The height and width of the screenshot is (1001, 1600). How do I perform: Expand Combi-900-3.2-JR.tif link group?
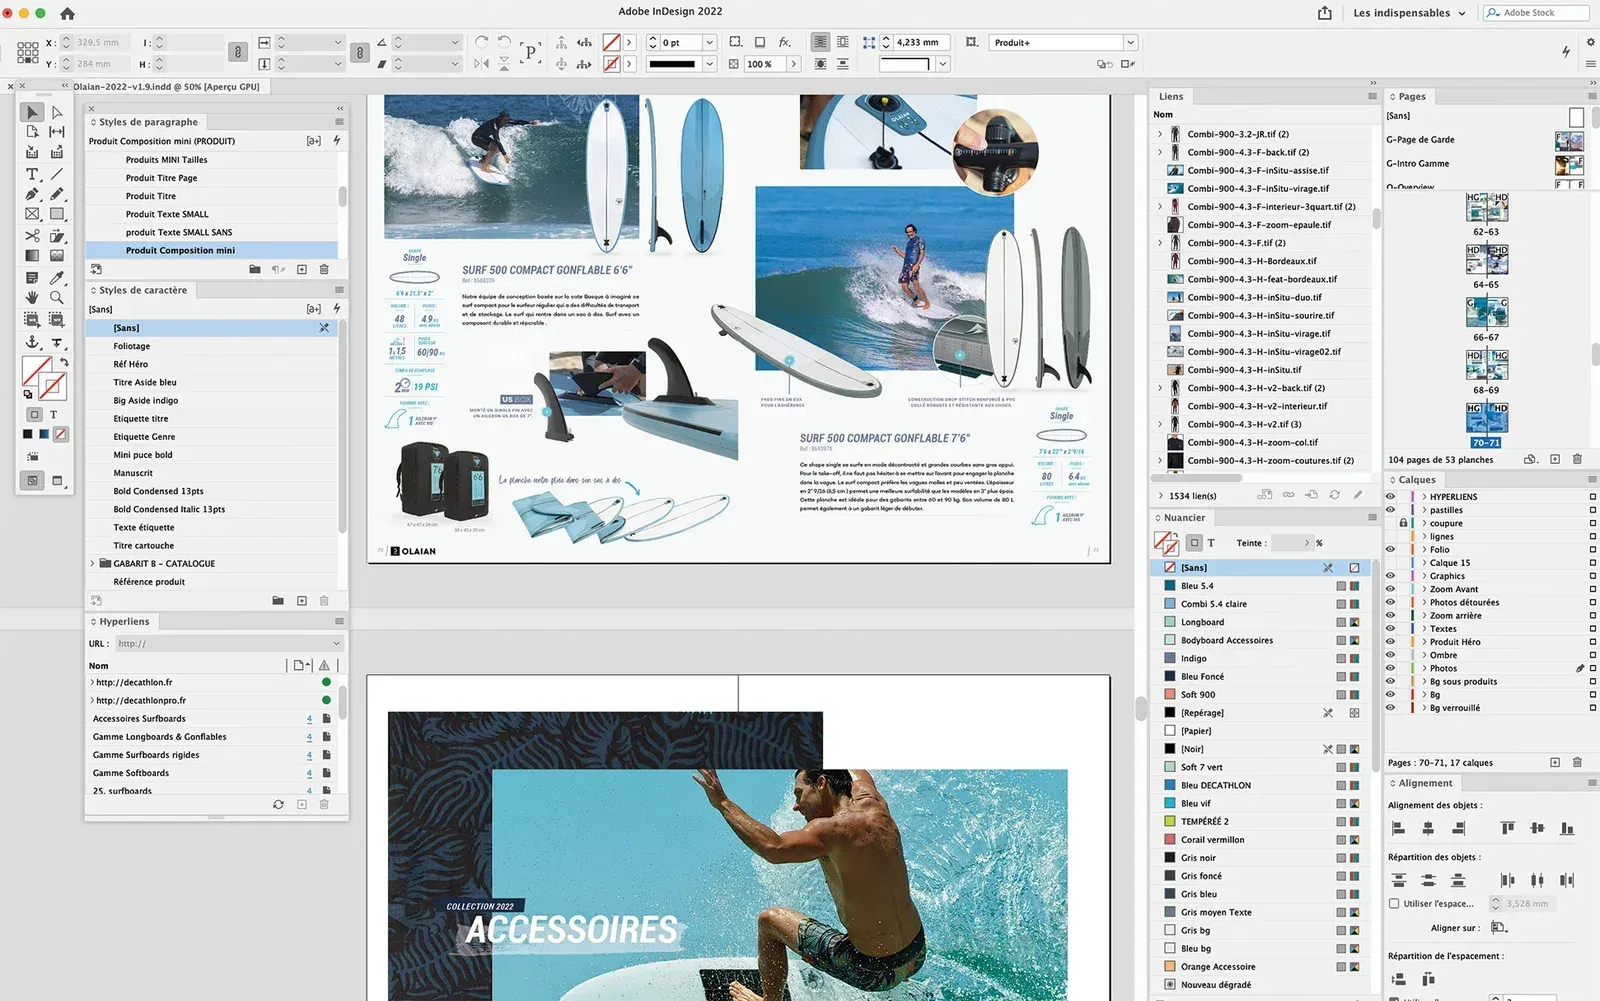(1160, 134)
